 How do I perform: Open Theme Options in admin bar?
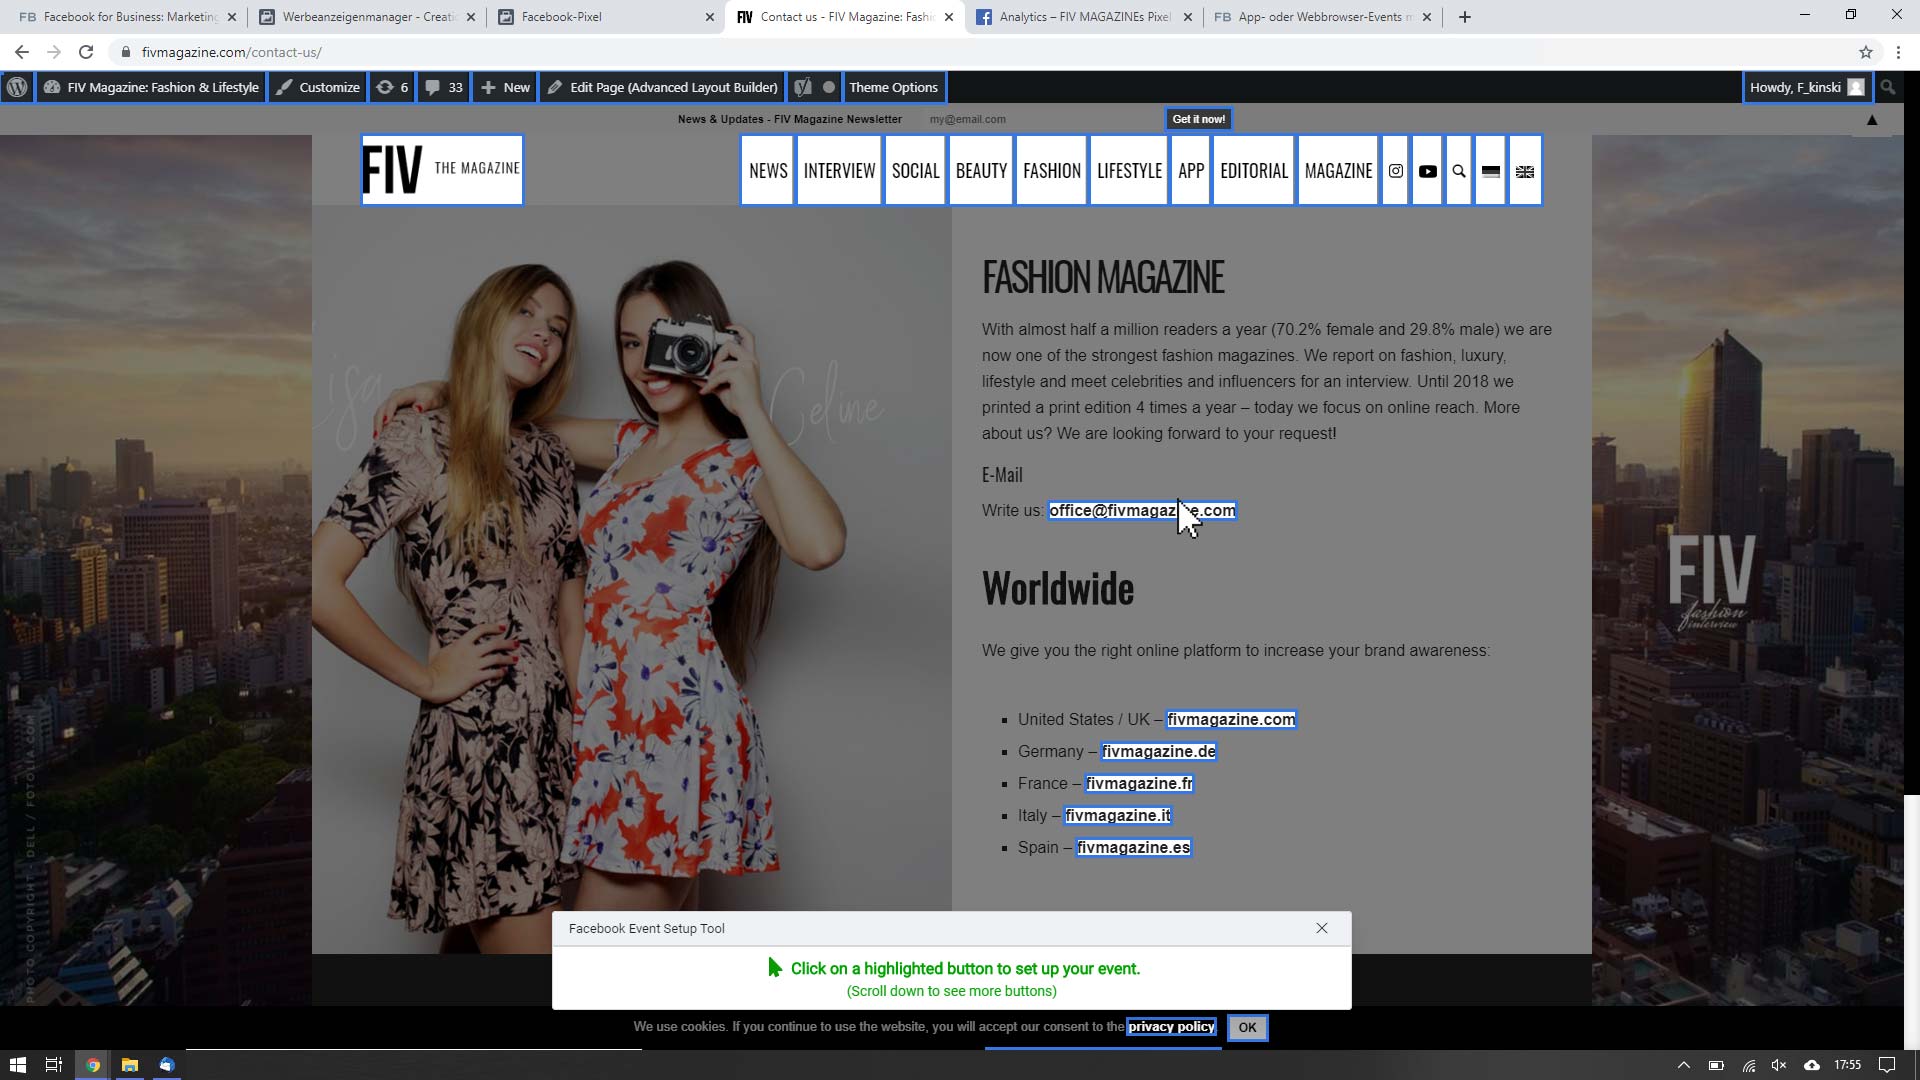coord(893,87)
